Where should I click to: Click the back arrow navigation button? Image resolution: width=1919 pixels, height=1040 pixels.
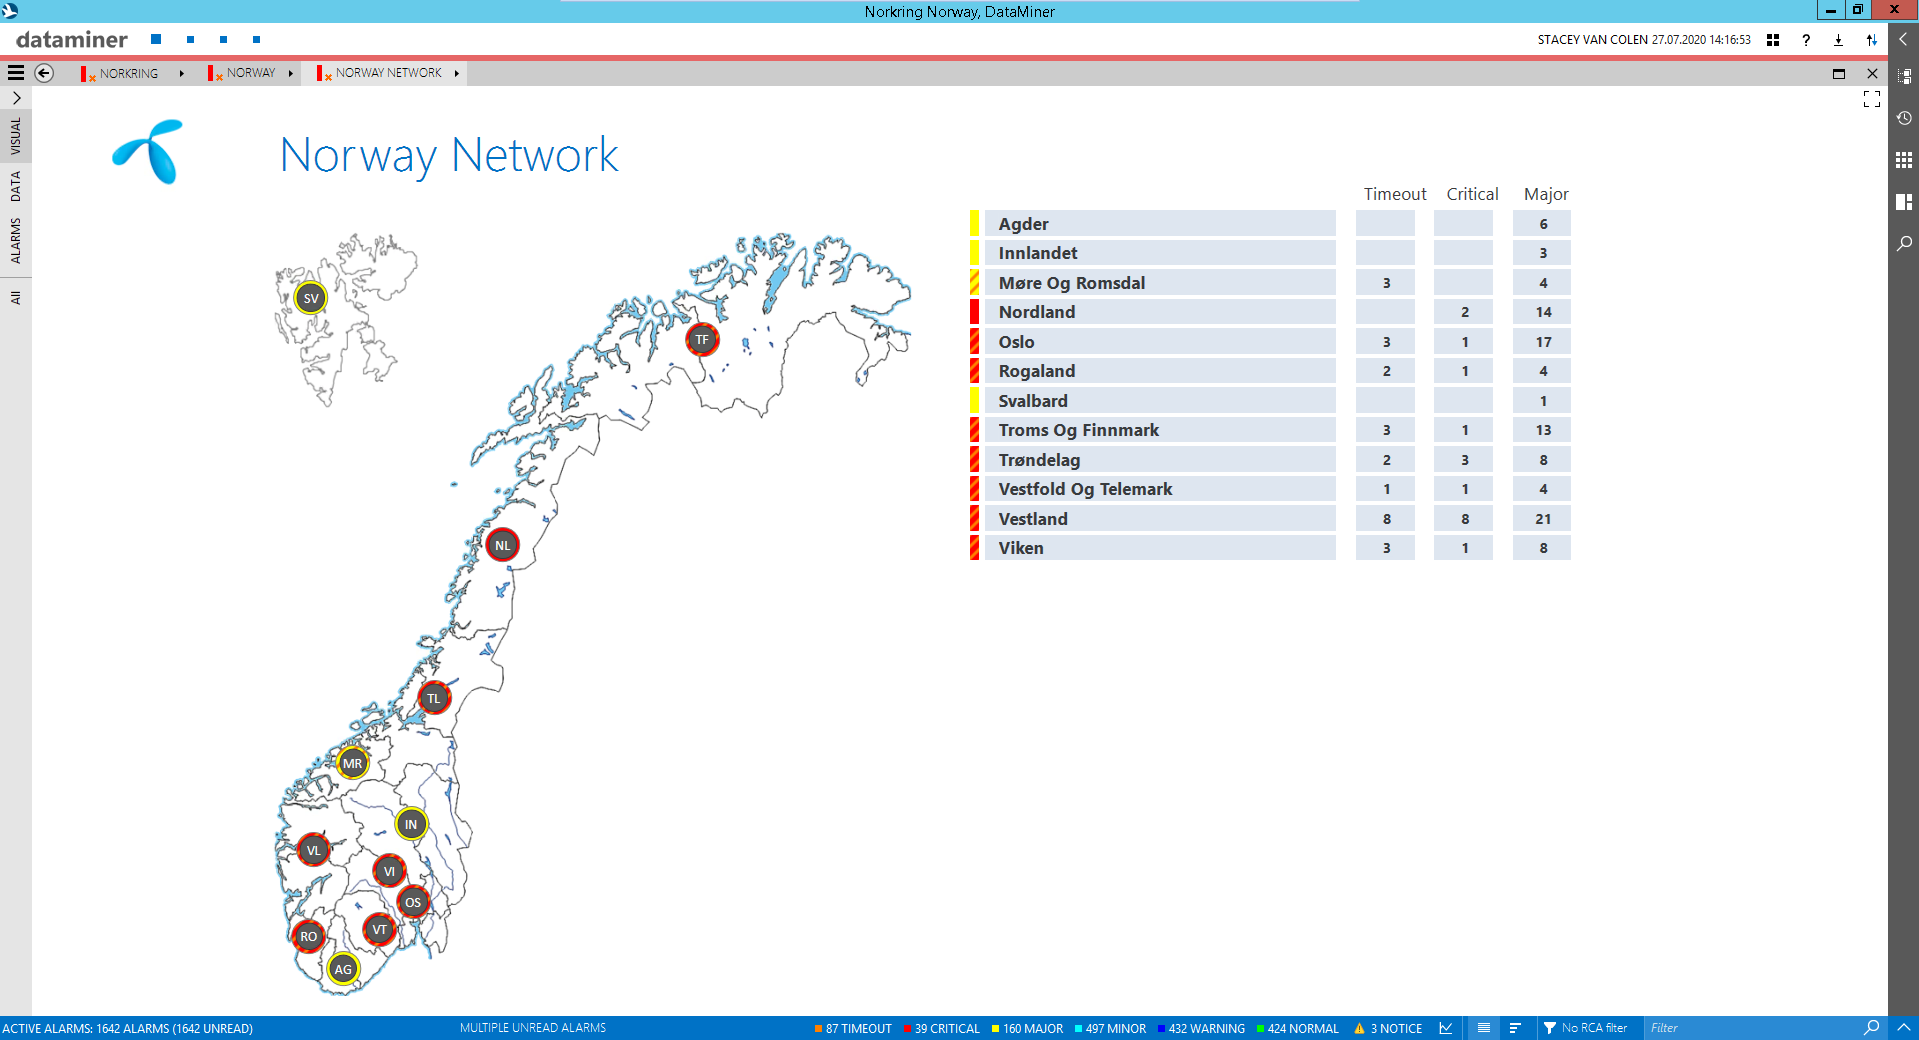(x=44, y=73)
